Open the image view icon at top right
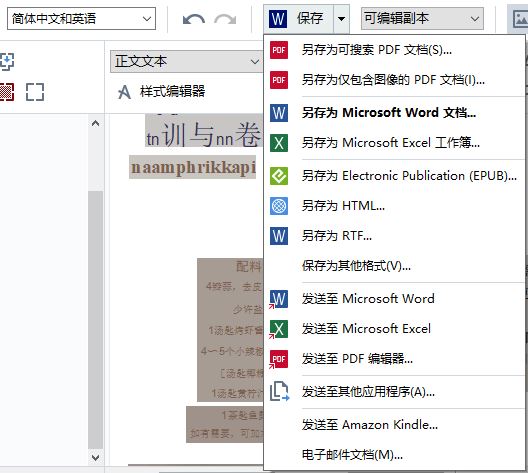Screen dimensions: 528x473 pyautogui.click(x=520, y=19)
